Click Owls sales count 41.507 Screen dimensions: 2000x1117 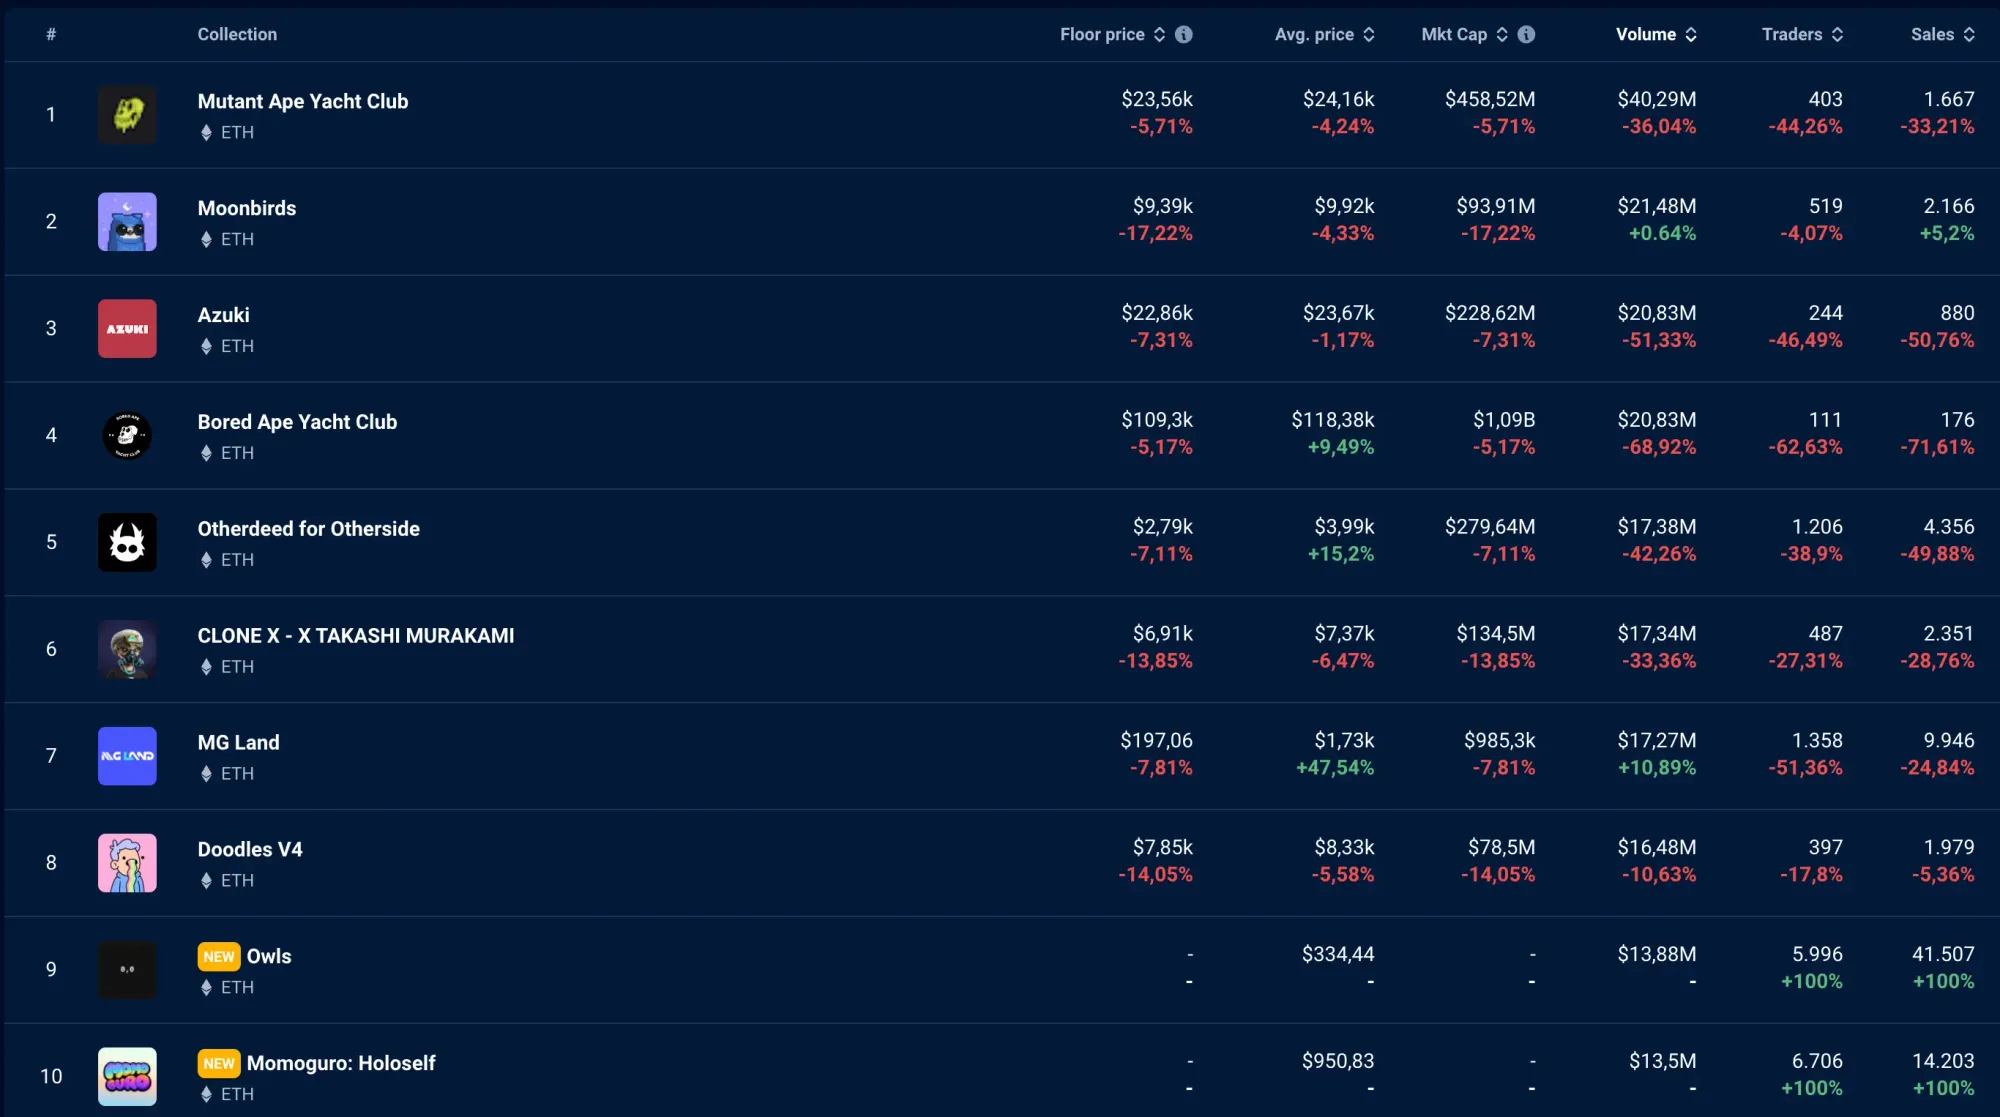coord(1943,955)
